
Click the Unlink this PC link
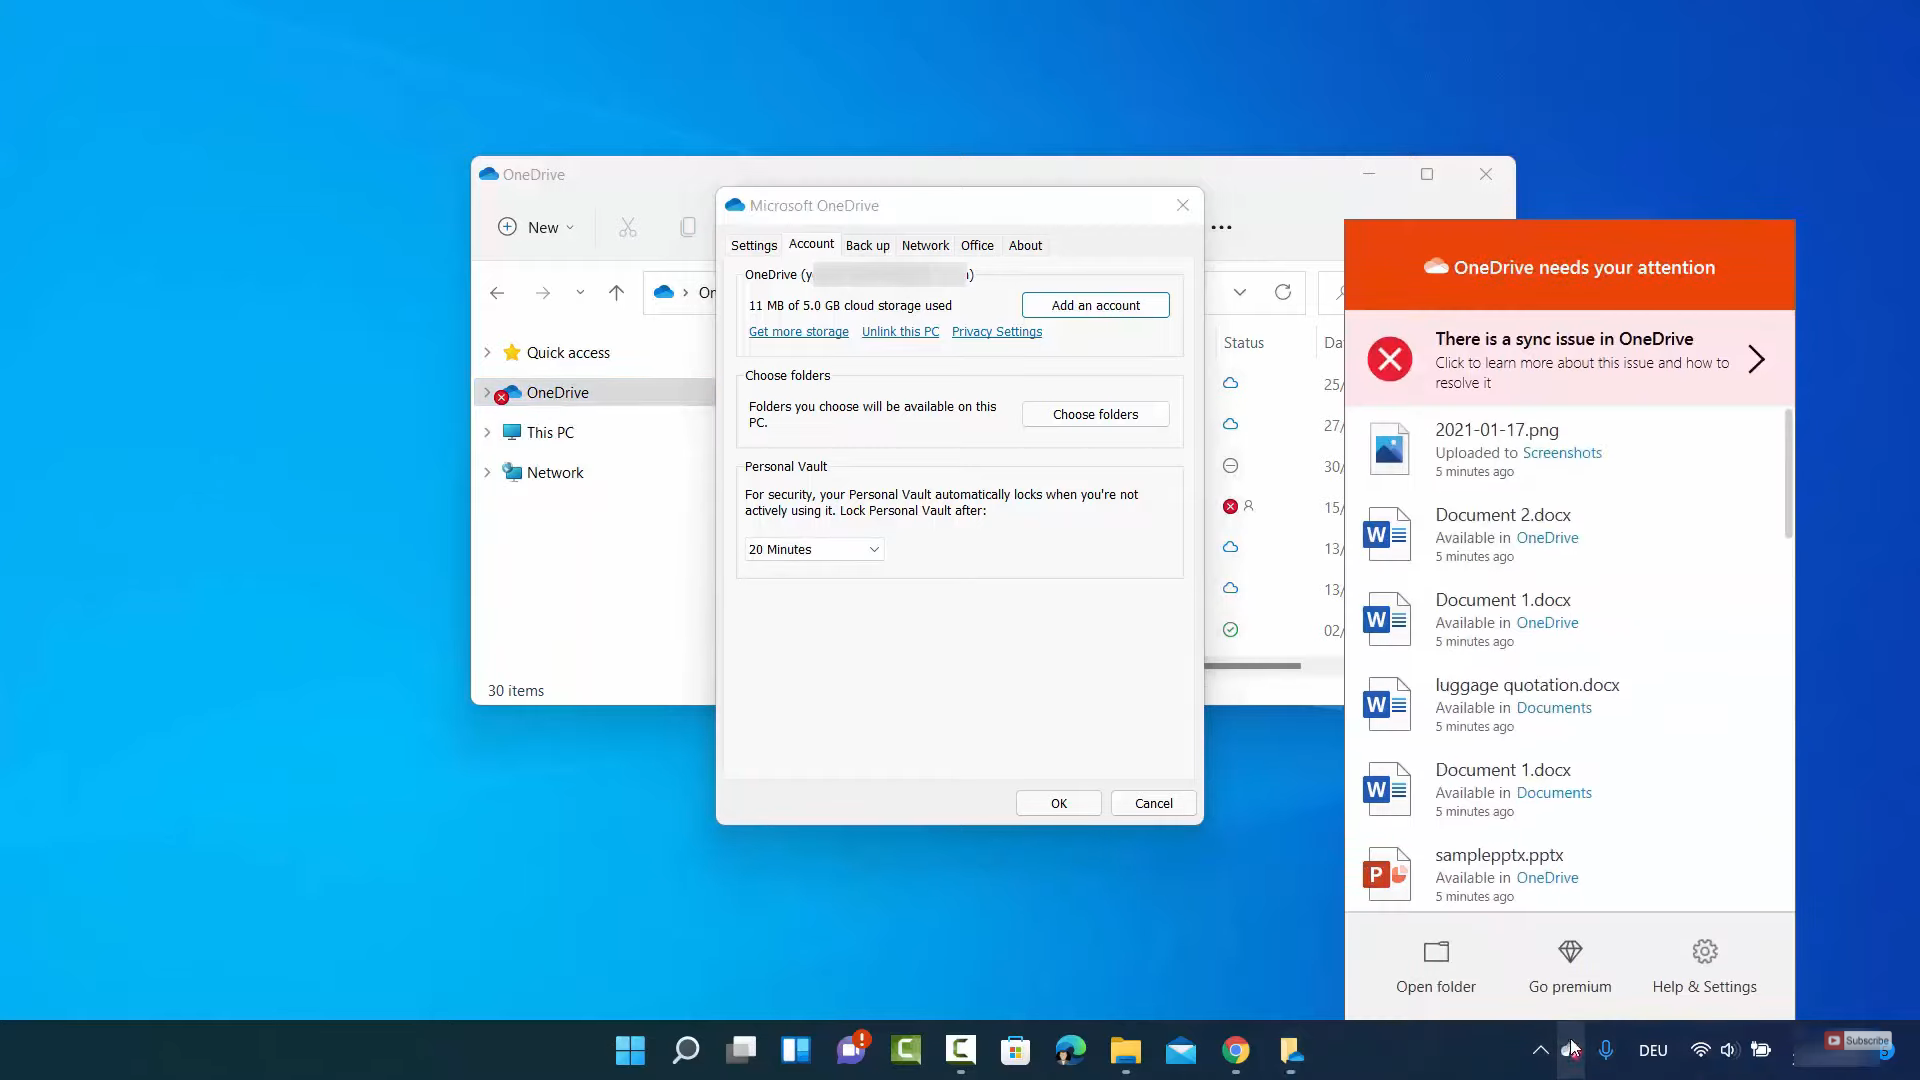click(900, 332)
